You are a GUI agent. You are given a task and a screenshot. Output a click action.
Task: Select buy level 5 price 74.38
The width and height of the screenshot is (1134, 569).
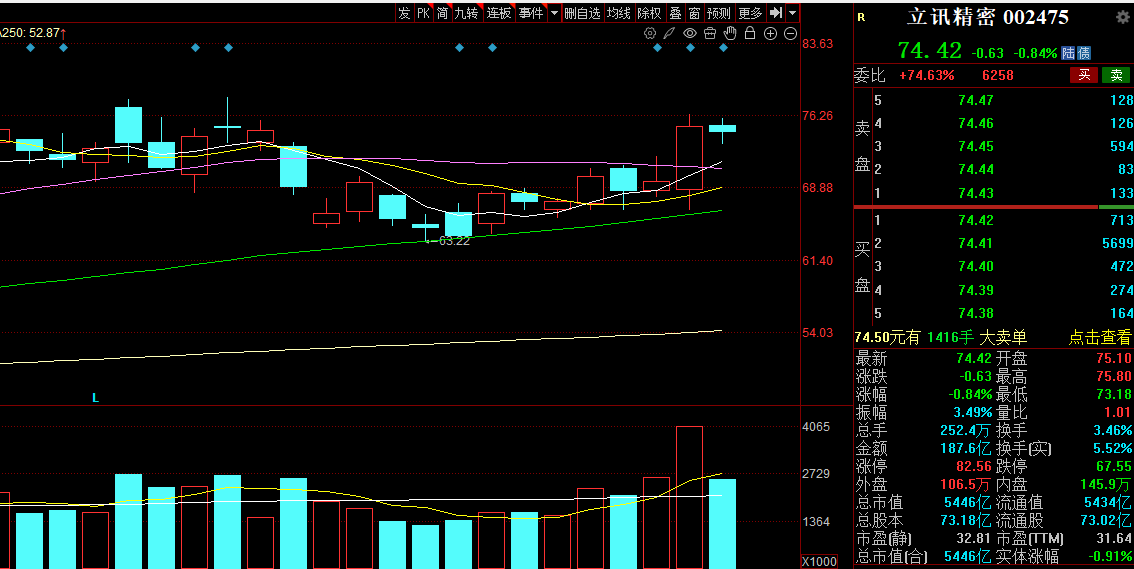pos(976,313)
